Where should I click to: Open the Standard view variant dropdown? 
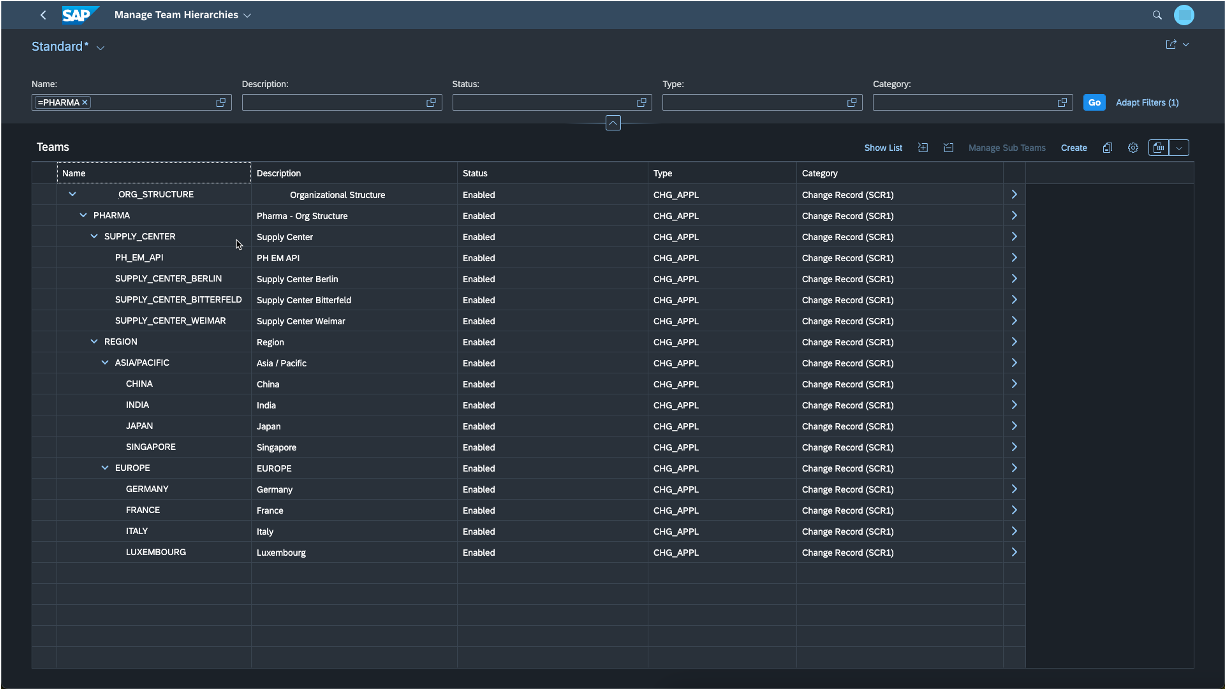[x=100, y=48]
